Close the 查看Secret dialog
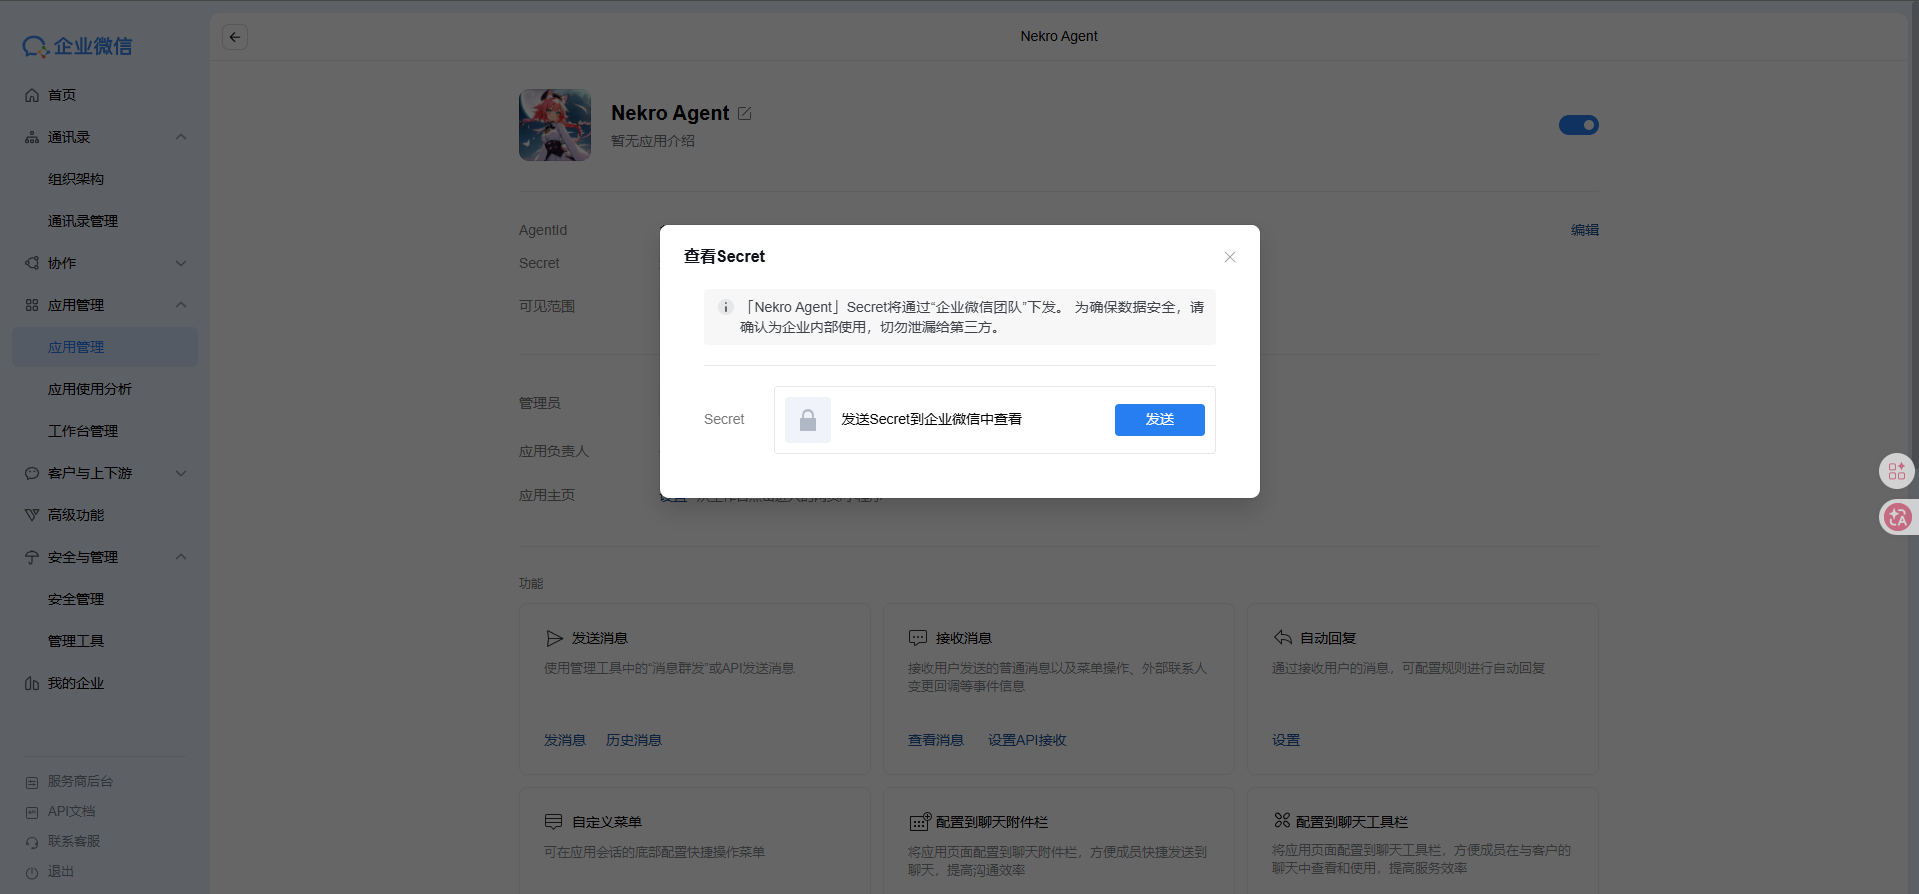1919x894 pixels. (x=1230, y=257)
